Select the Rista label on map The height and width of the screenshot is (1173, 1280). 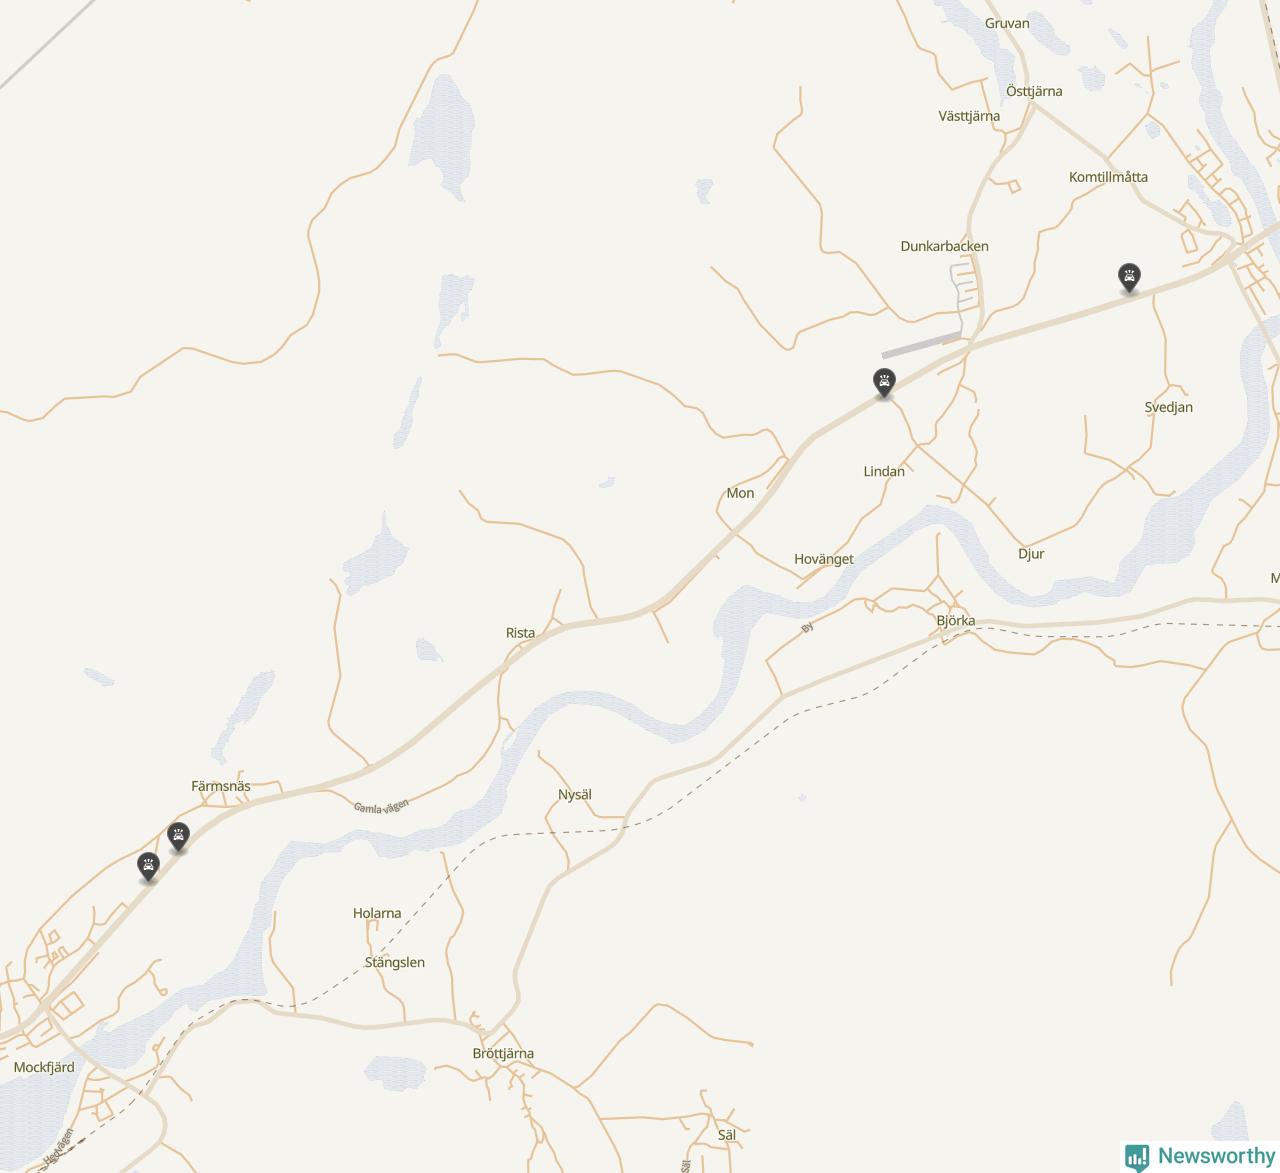pos(520,633)
